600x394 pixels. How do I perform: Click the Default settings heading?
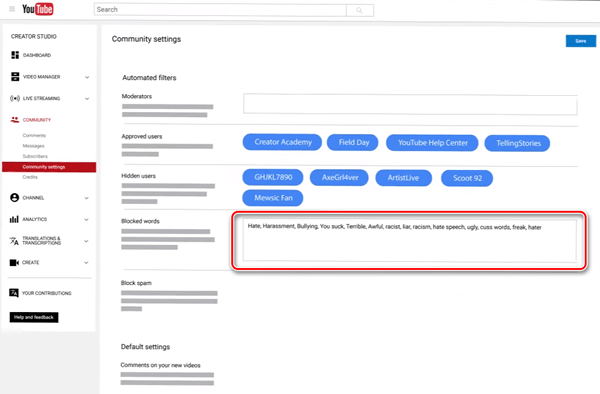[x=145, y=347]
